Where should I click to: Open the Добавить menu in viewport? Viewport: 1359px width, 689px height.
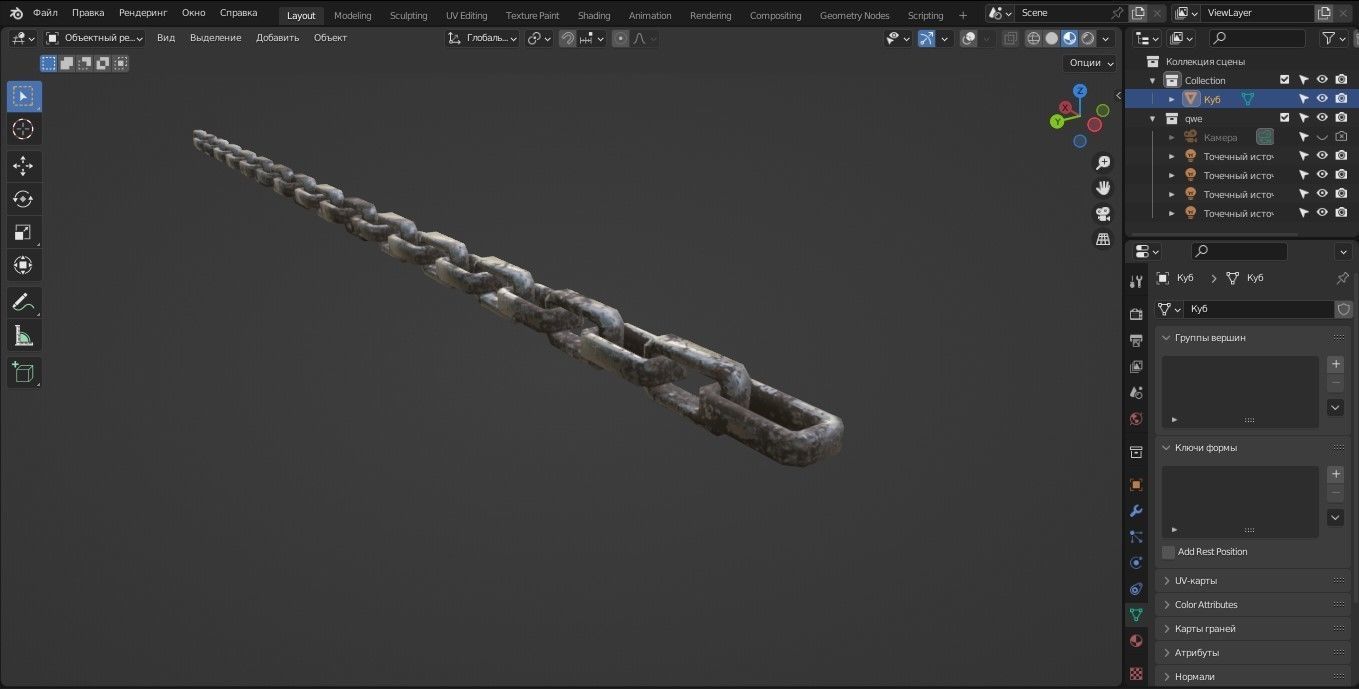point(277,38)
